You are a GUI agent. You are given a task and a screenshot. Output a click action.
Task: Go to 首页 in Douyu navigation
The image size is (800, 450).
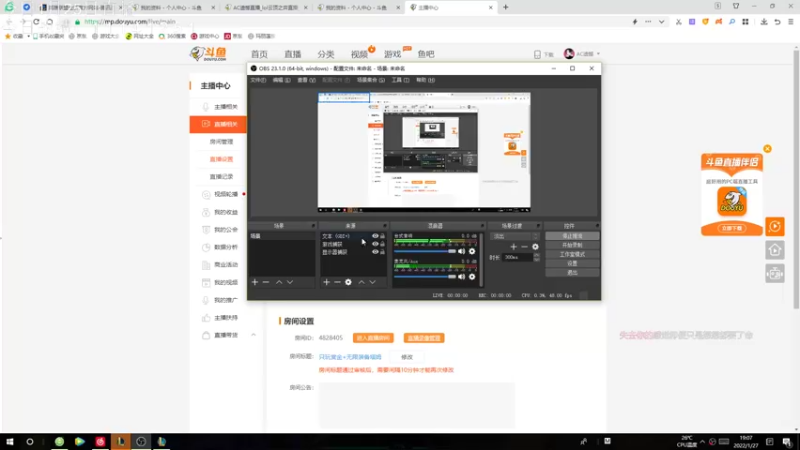[x=259, y=54]
